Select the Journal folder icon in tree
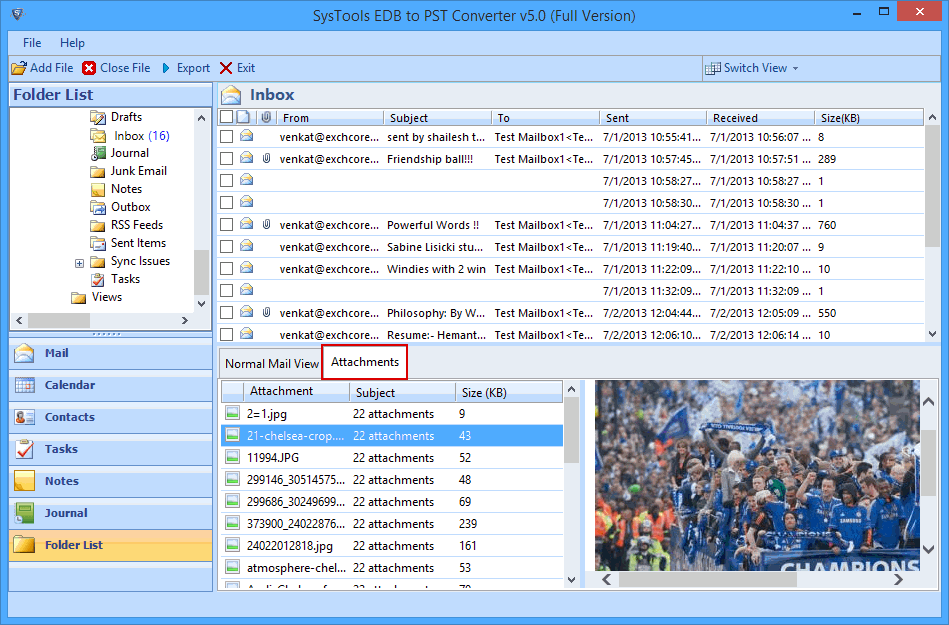949x625 pixels. point(98,153)
